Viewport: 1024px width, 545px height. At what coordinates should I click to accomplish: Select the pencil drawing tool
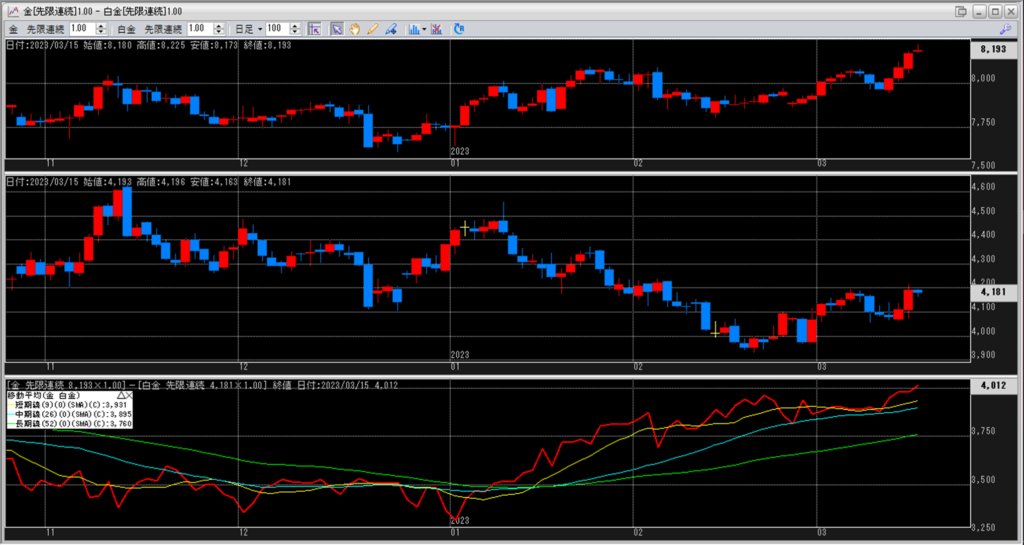coord(371,29)
